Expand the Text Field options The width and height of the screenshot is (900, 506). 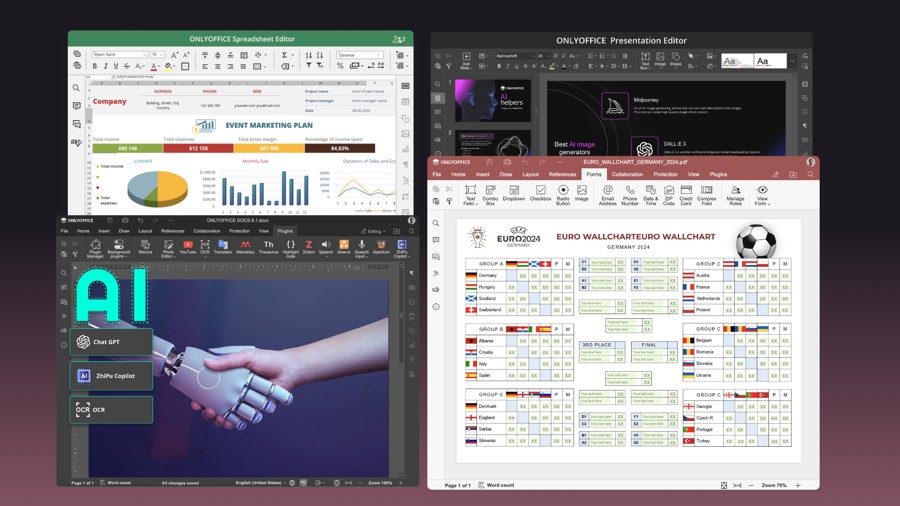pos(470,195)
